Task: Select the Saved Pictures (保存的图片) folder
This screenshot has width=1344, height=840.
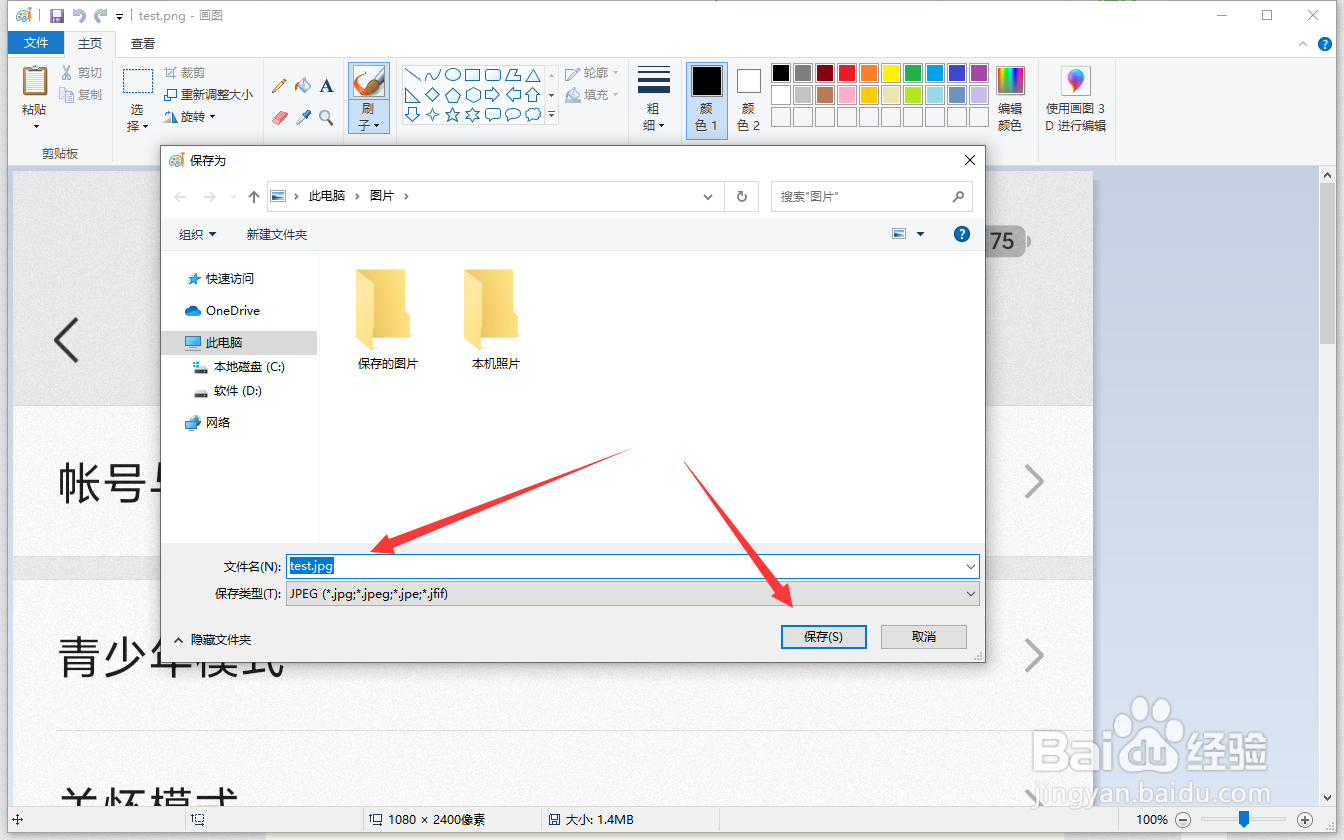Action: [387, 320]
